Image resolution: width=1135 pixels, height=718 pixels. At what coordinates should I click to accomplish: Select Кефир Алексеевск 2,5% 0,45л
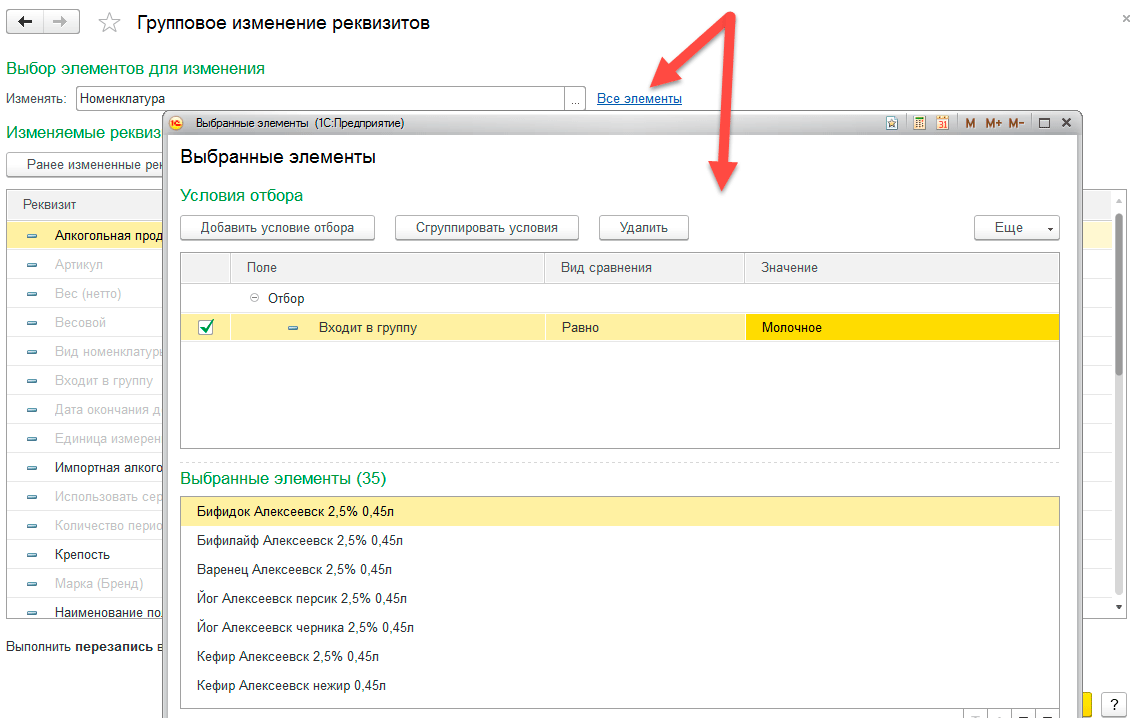(x=620, y=656)
